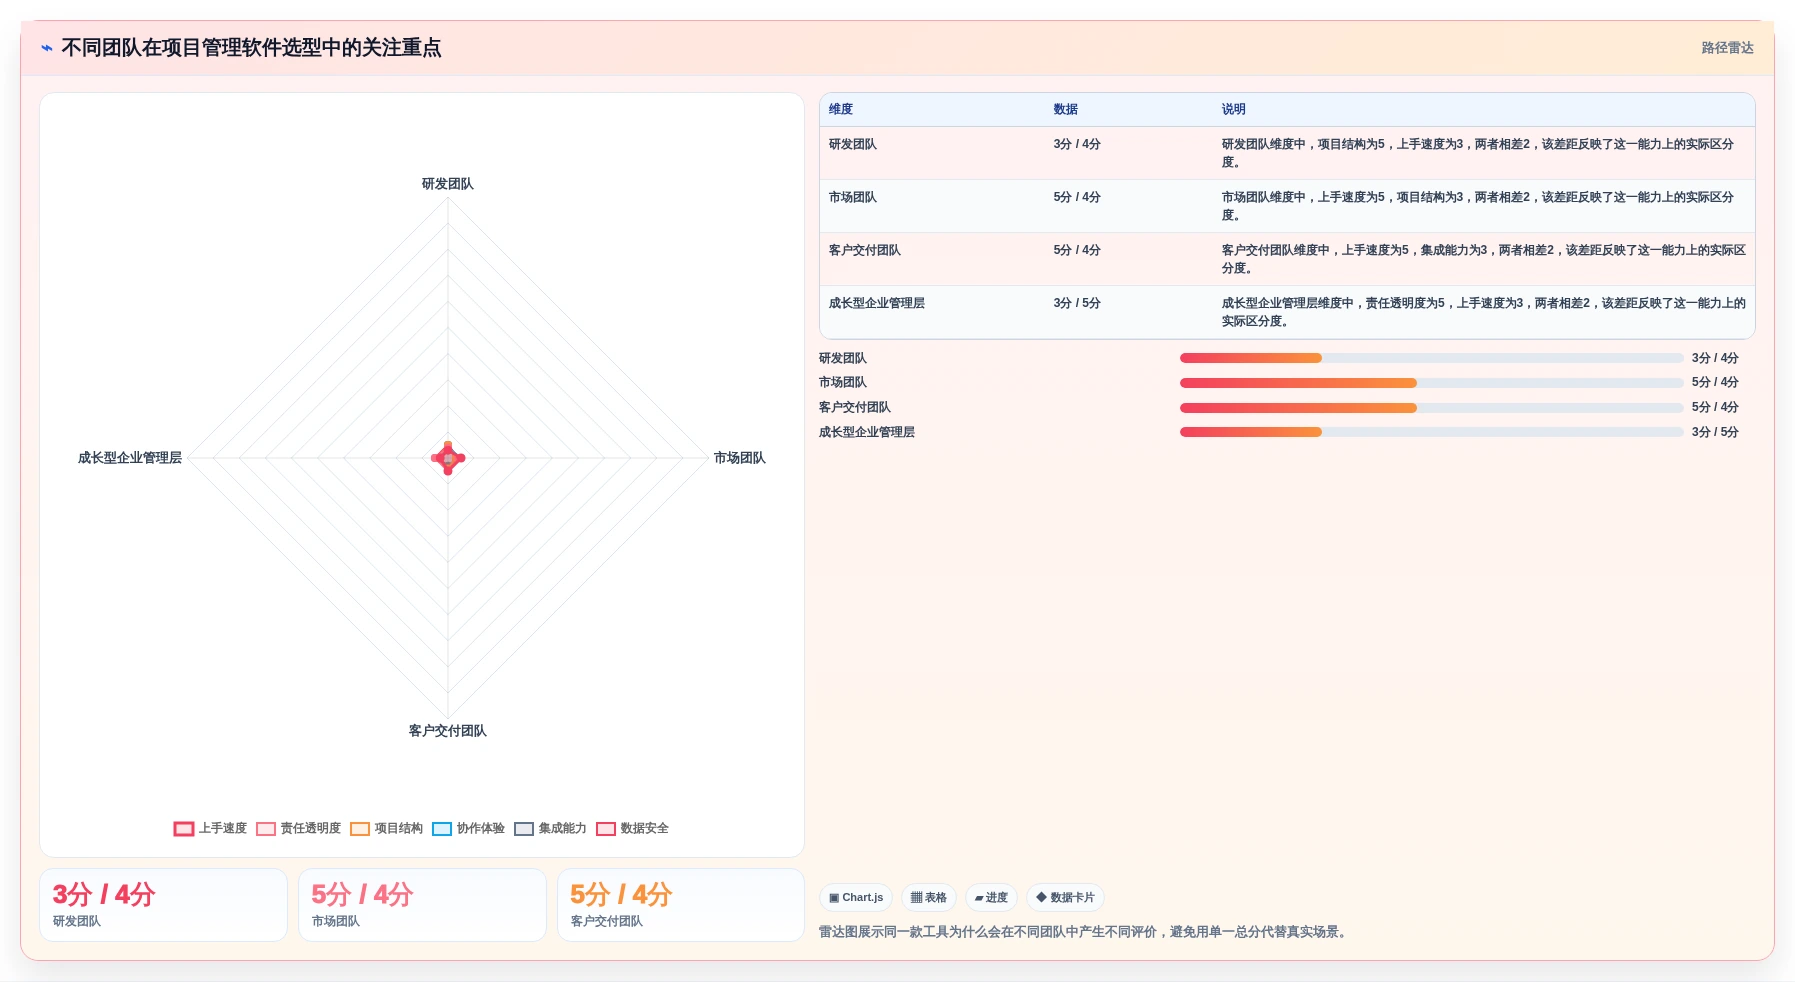Click the radar data points at center
Viewport: 1795px width, 982px height.
[448, 458]
